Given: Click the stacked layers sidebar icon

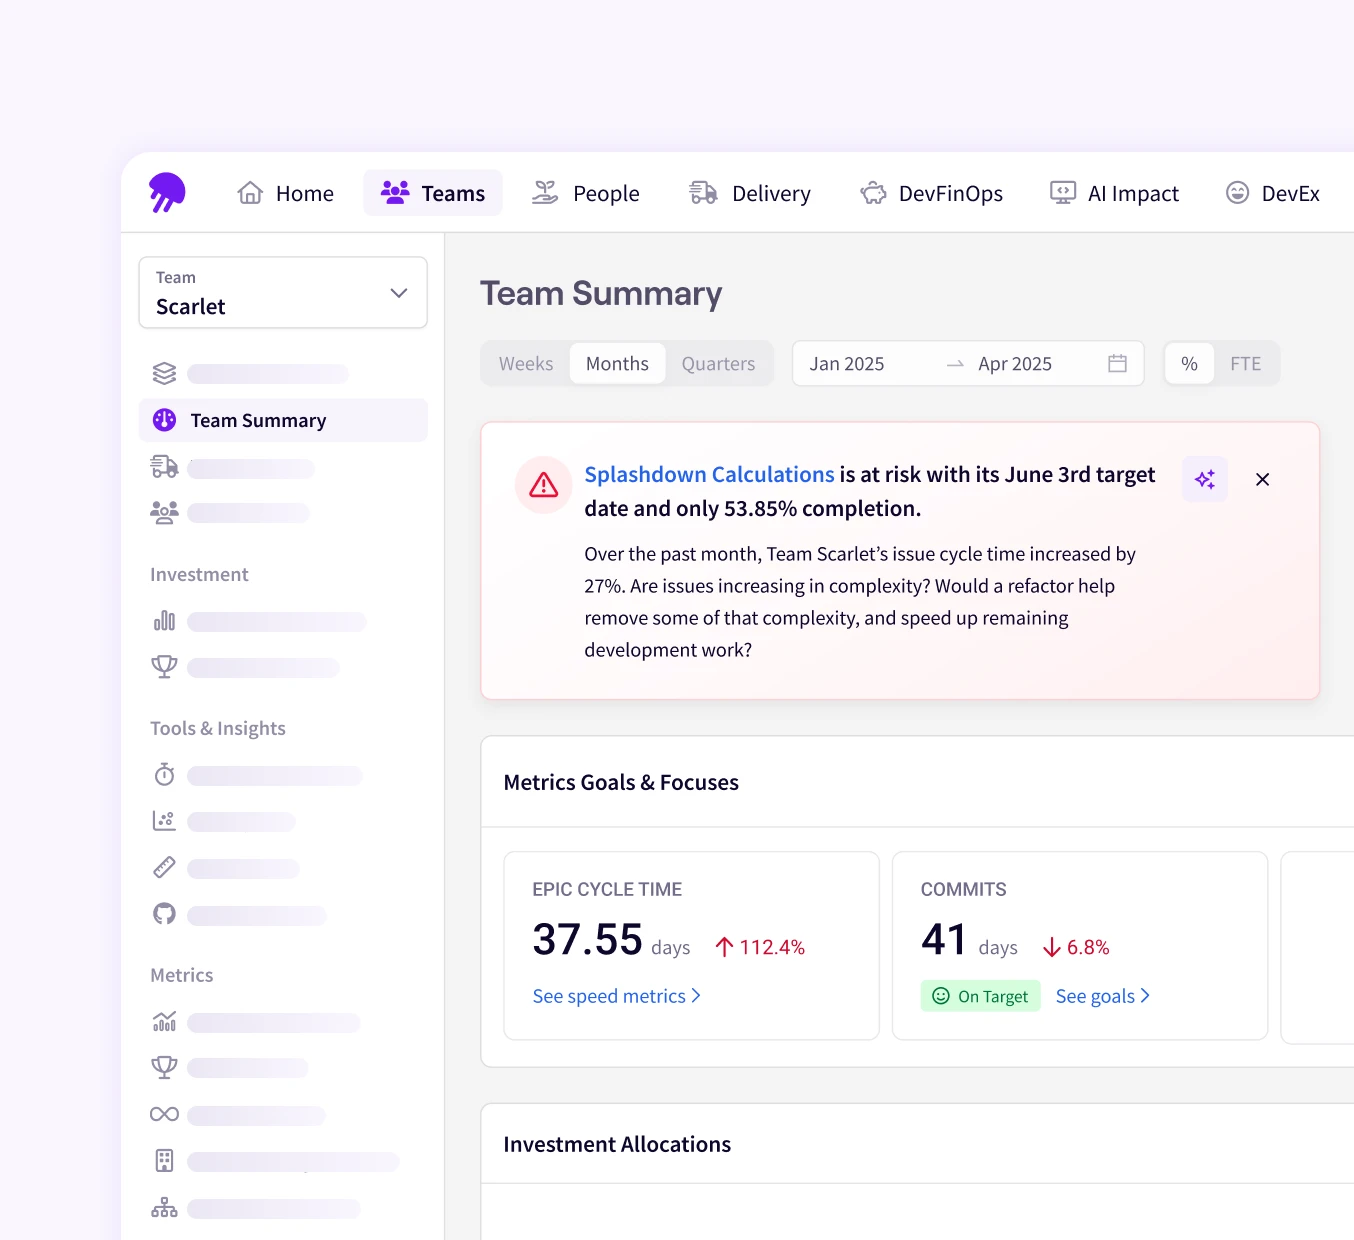Looking at the screenshot, I should [x=164, y=374].
